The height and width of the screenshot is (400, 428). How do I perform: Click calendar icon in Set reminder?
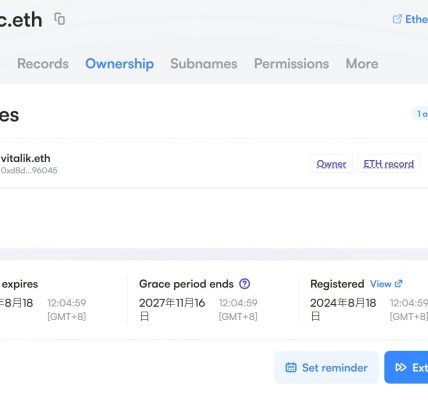click(x=291, y=367)
